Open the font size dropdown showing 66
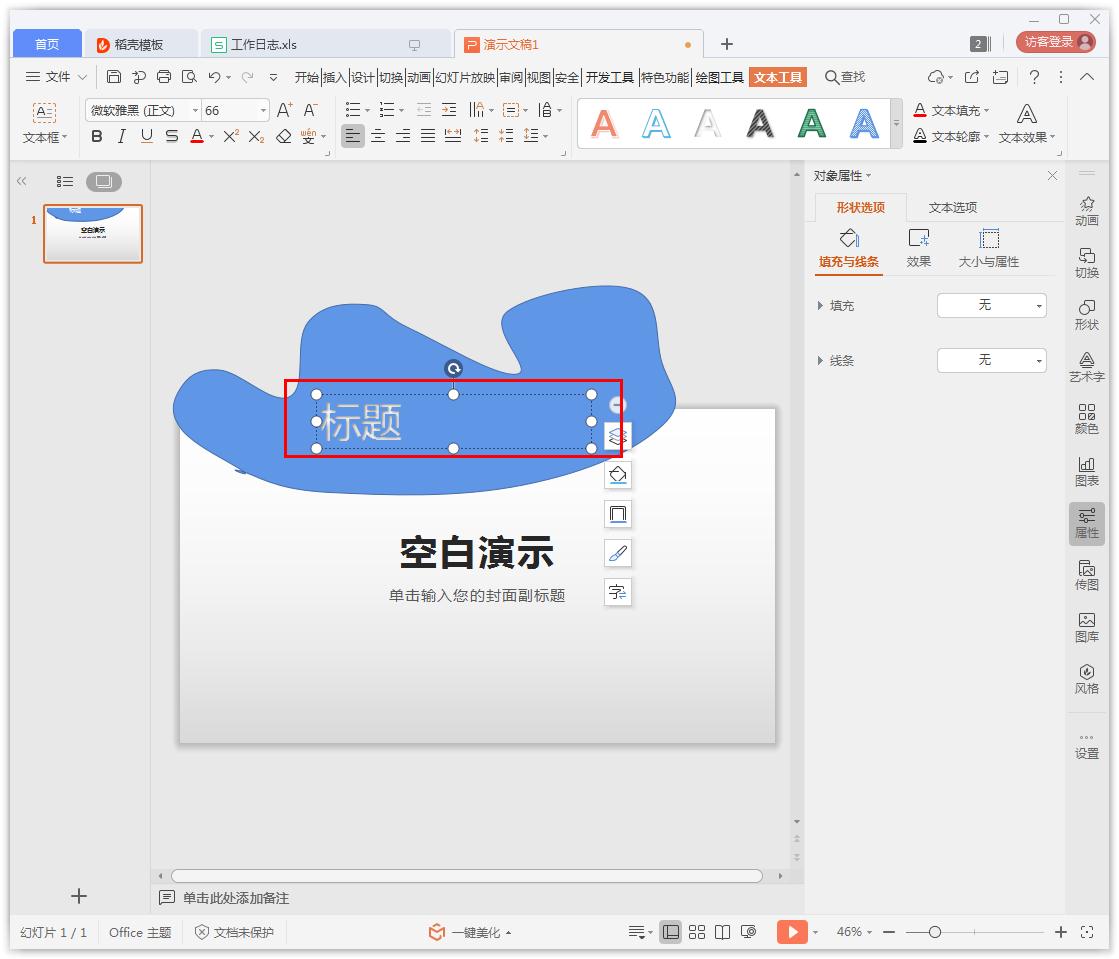 [260, 109]
